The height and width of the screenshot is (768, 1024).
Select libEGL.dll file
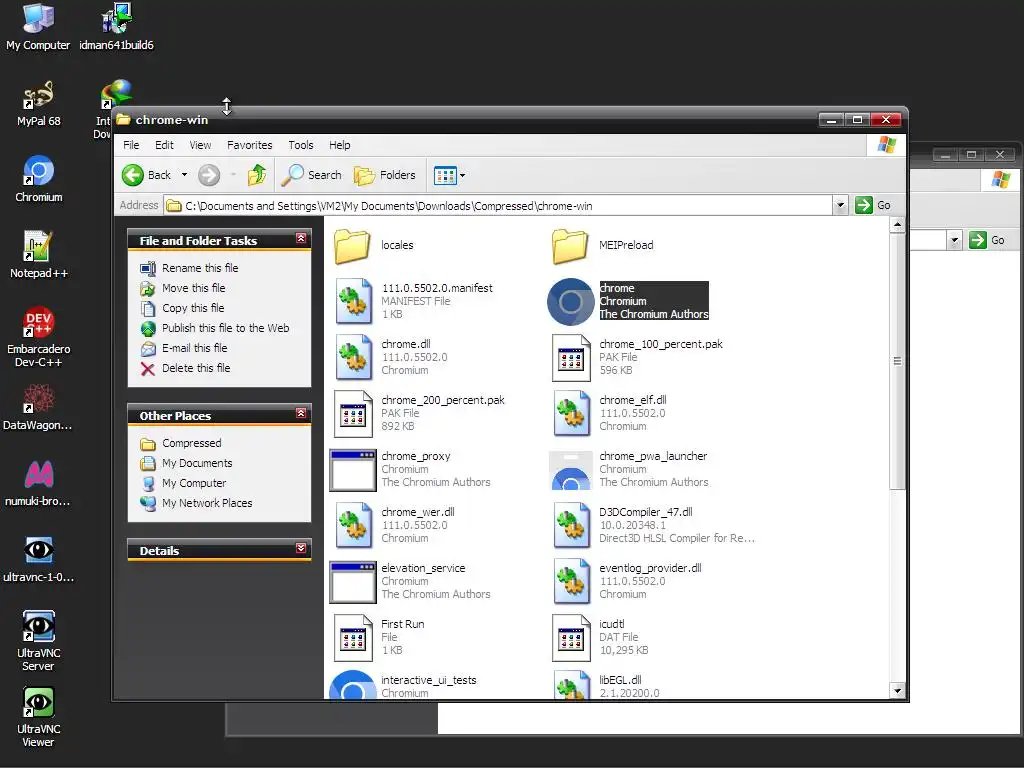point(605,685)
